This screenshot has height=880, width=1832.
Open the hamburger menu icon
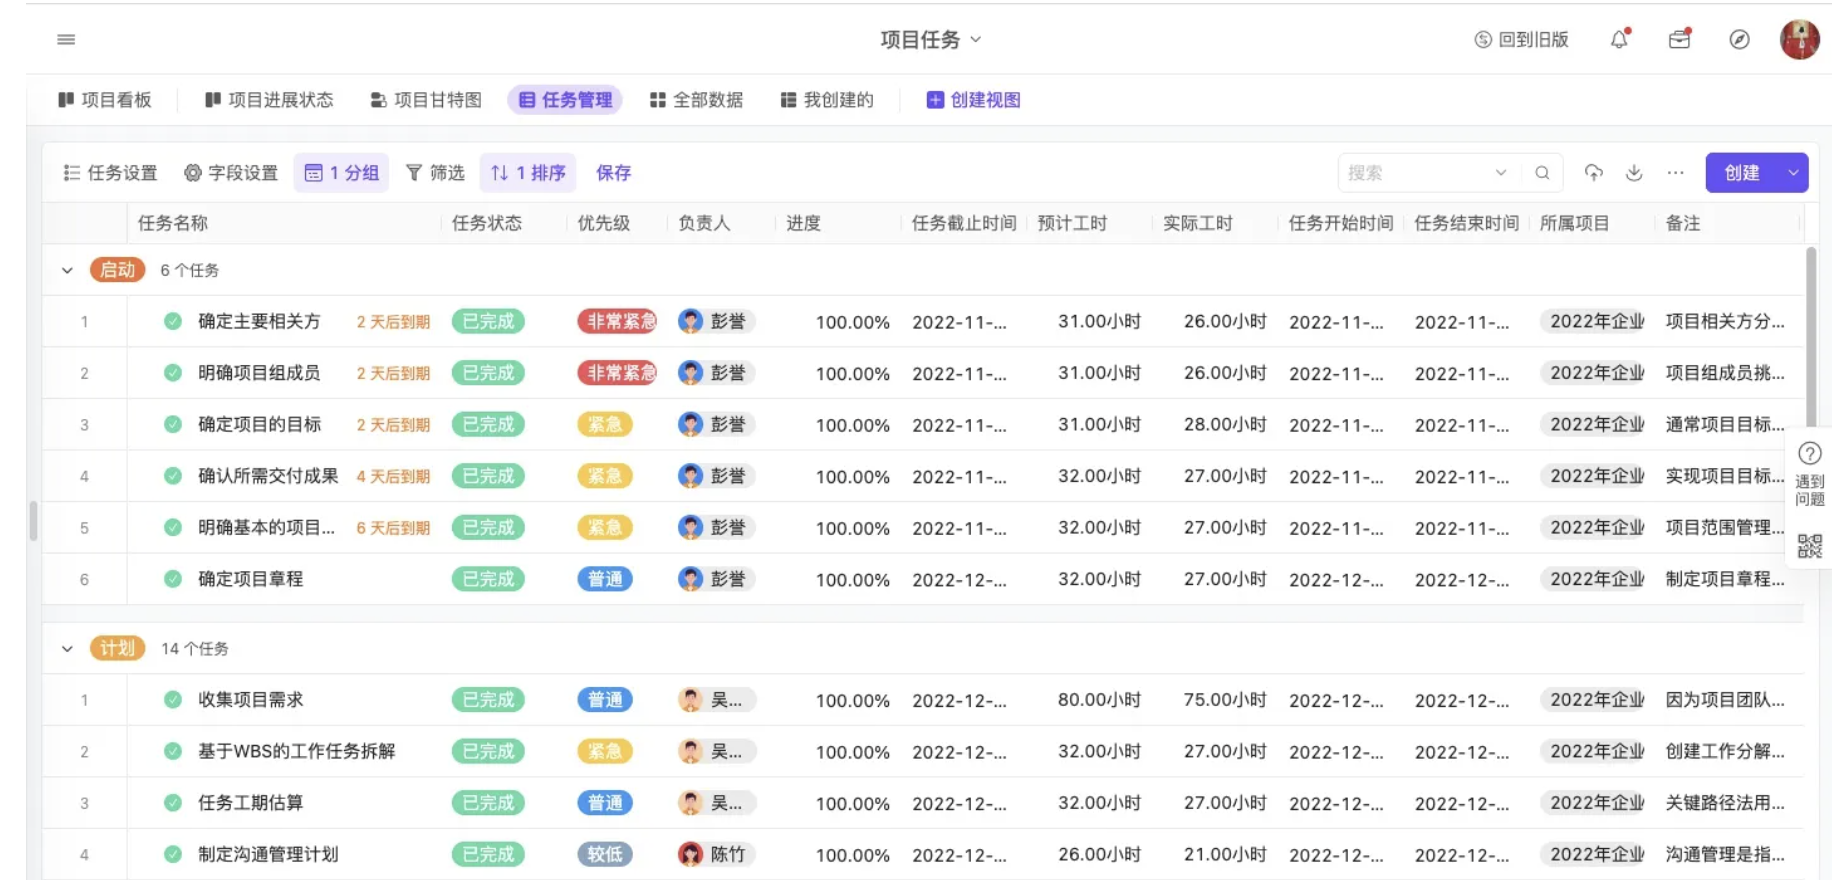[66, 39]
